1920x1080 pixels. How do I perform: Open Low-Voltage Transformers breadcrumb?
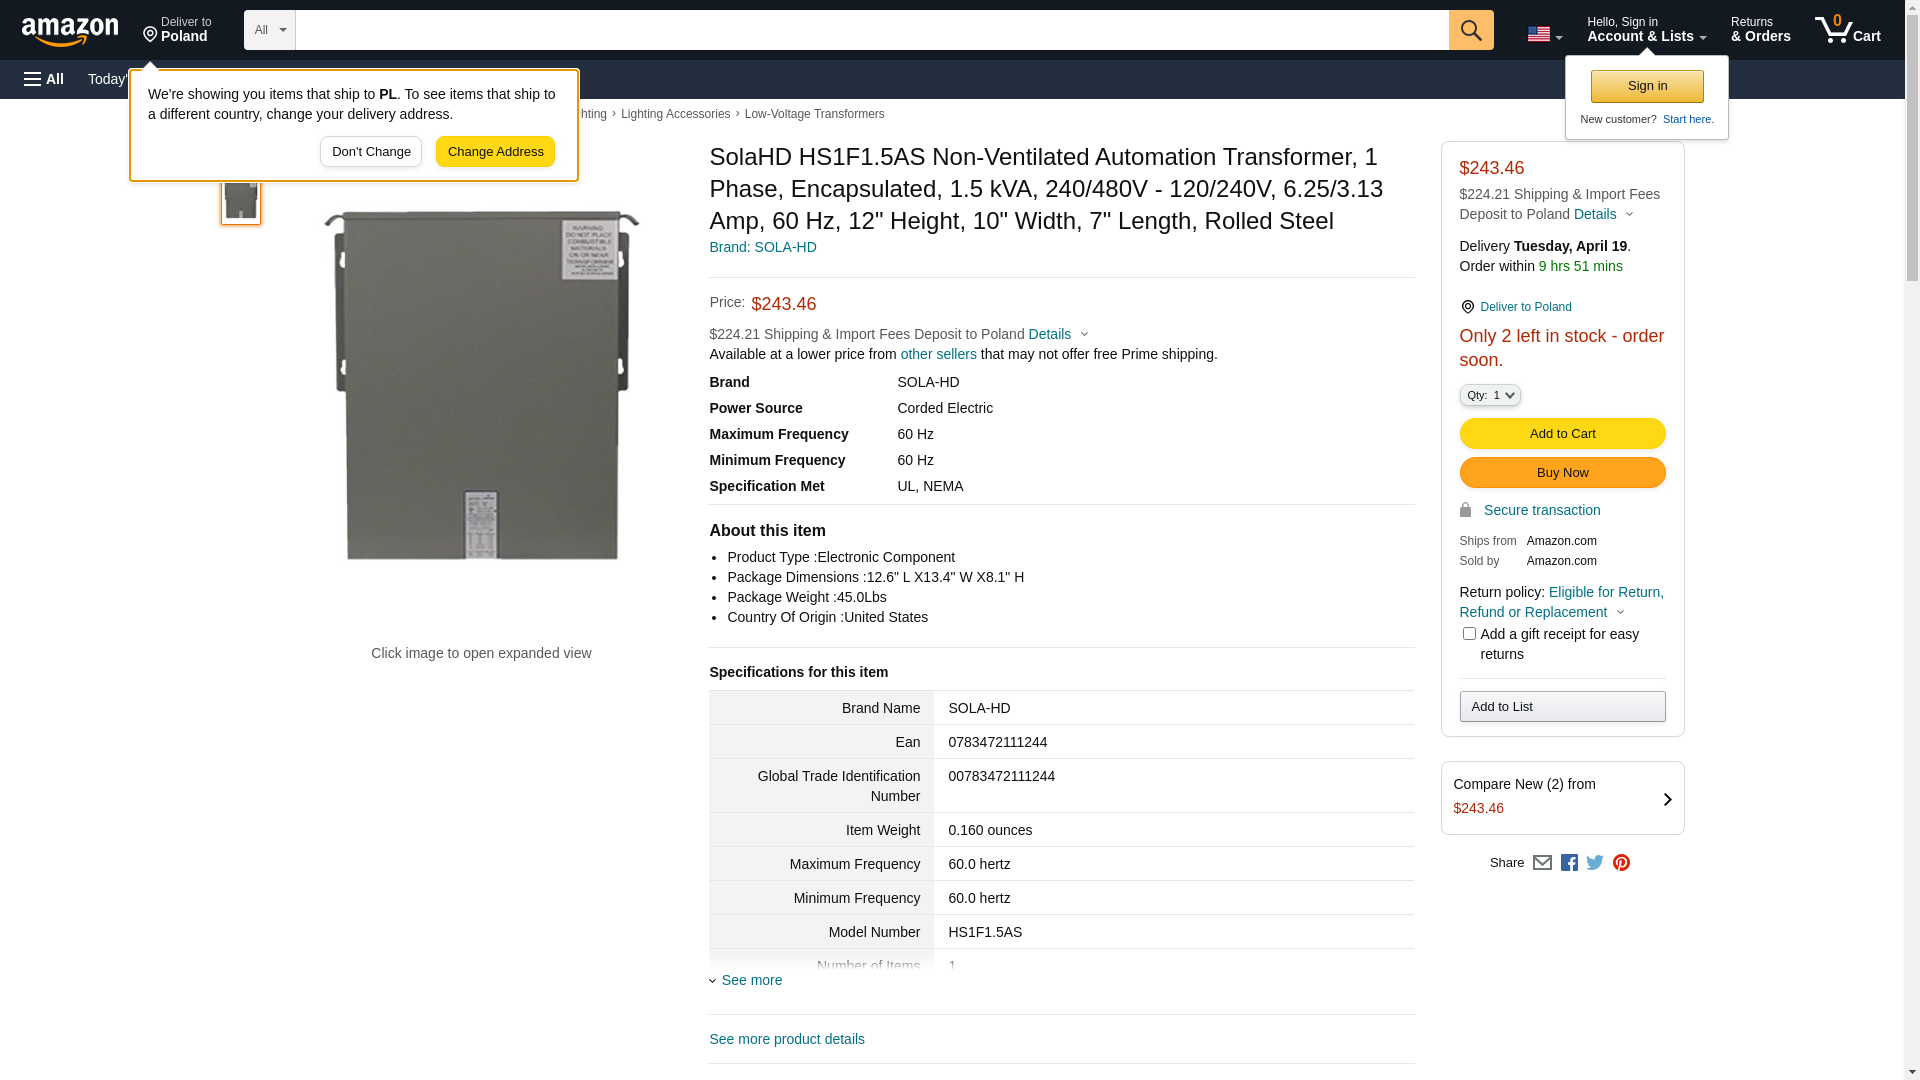[814, 114]
